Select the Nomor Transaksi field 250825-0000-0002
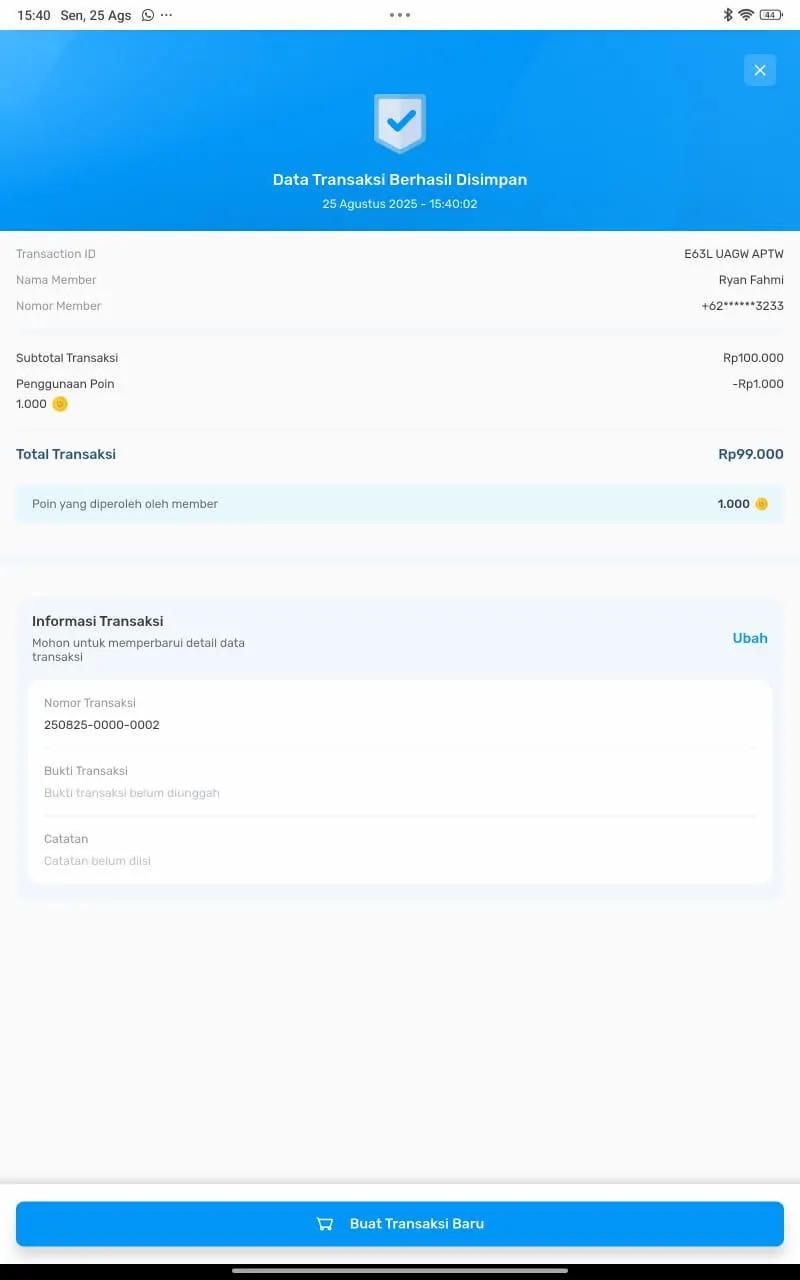Screen dimensions: 800x1280 click(400, 714)
